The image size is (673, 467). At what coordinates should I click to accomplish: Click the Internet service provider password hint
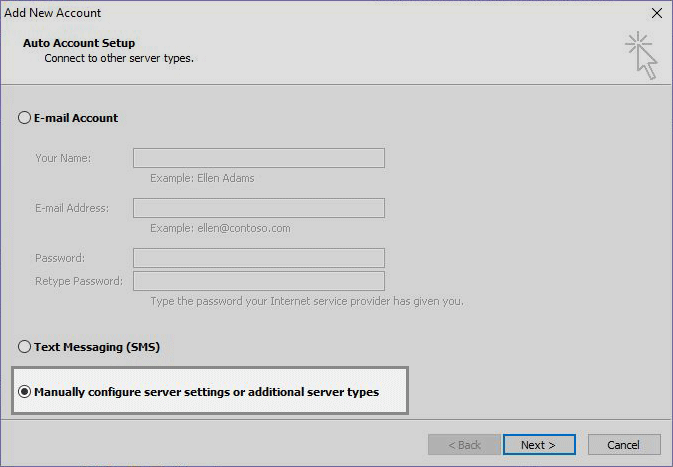pyautogui.click(x=306, y=301)
